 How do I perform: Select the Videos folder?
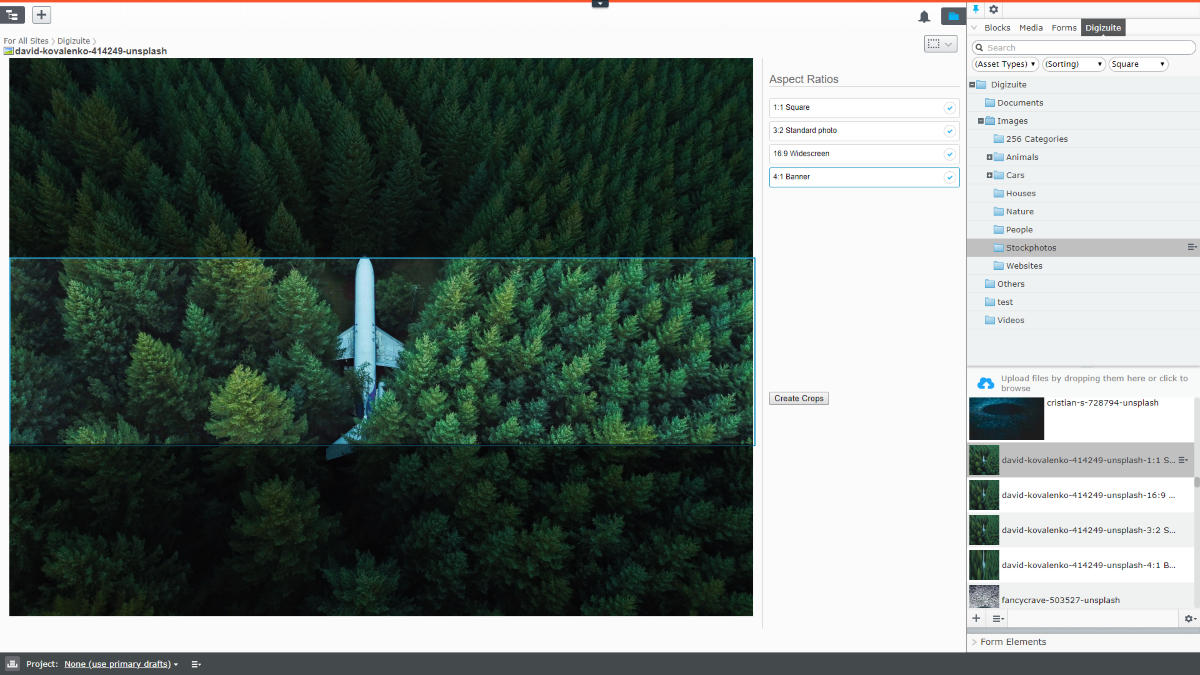(1010, 320)
